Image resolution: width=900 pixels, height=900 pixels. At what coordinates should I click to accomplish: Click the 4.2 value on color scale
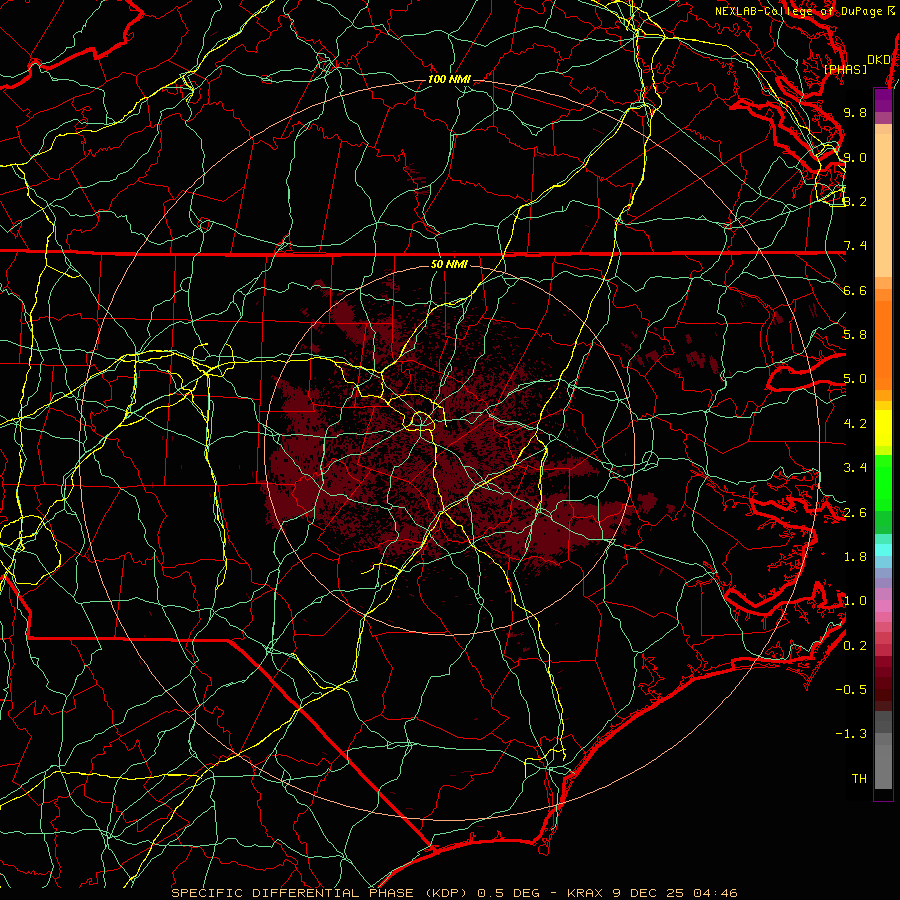(x=855, y=424)
